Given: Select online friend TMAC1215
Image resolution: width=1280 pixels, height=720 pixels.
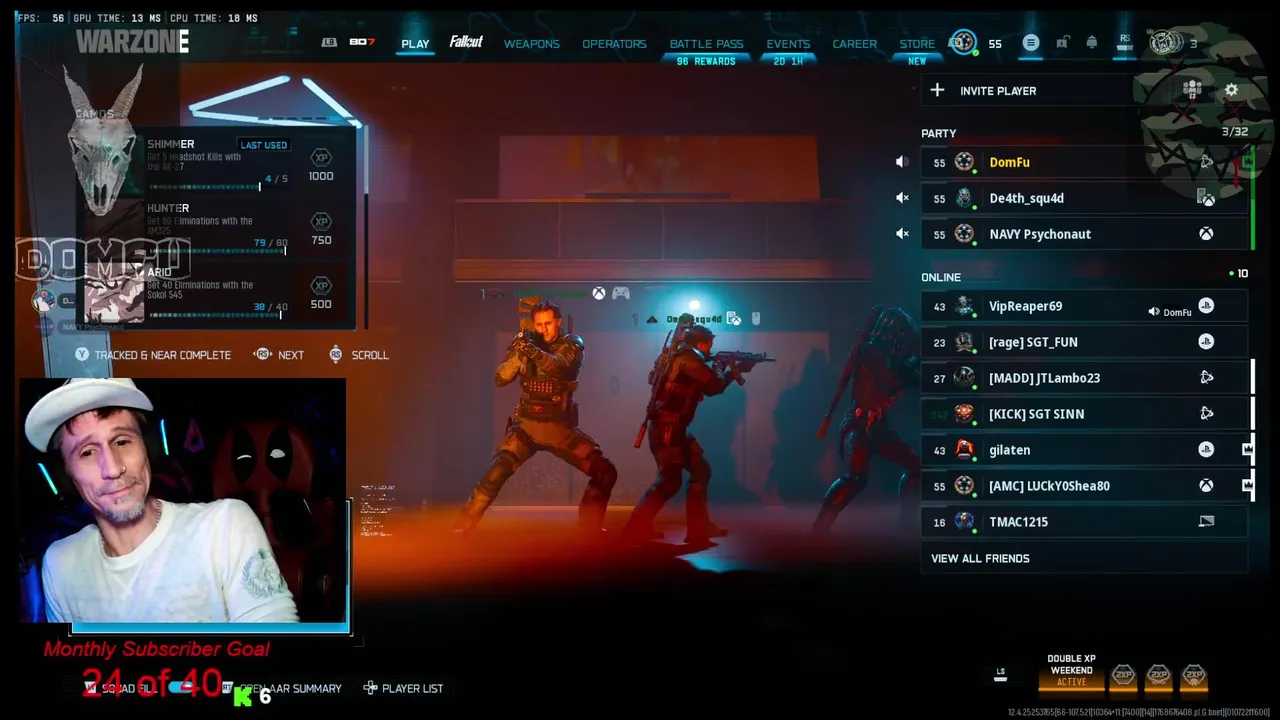Looking at the screenshot, I should pos(1084,522).
